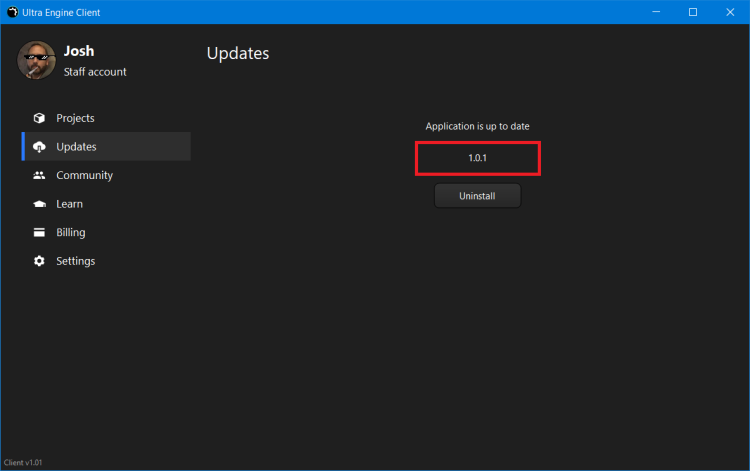
Task: Click the Learn graduation cap icon
Action: 39,204
